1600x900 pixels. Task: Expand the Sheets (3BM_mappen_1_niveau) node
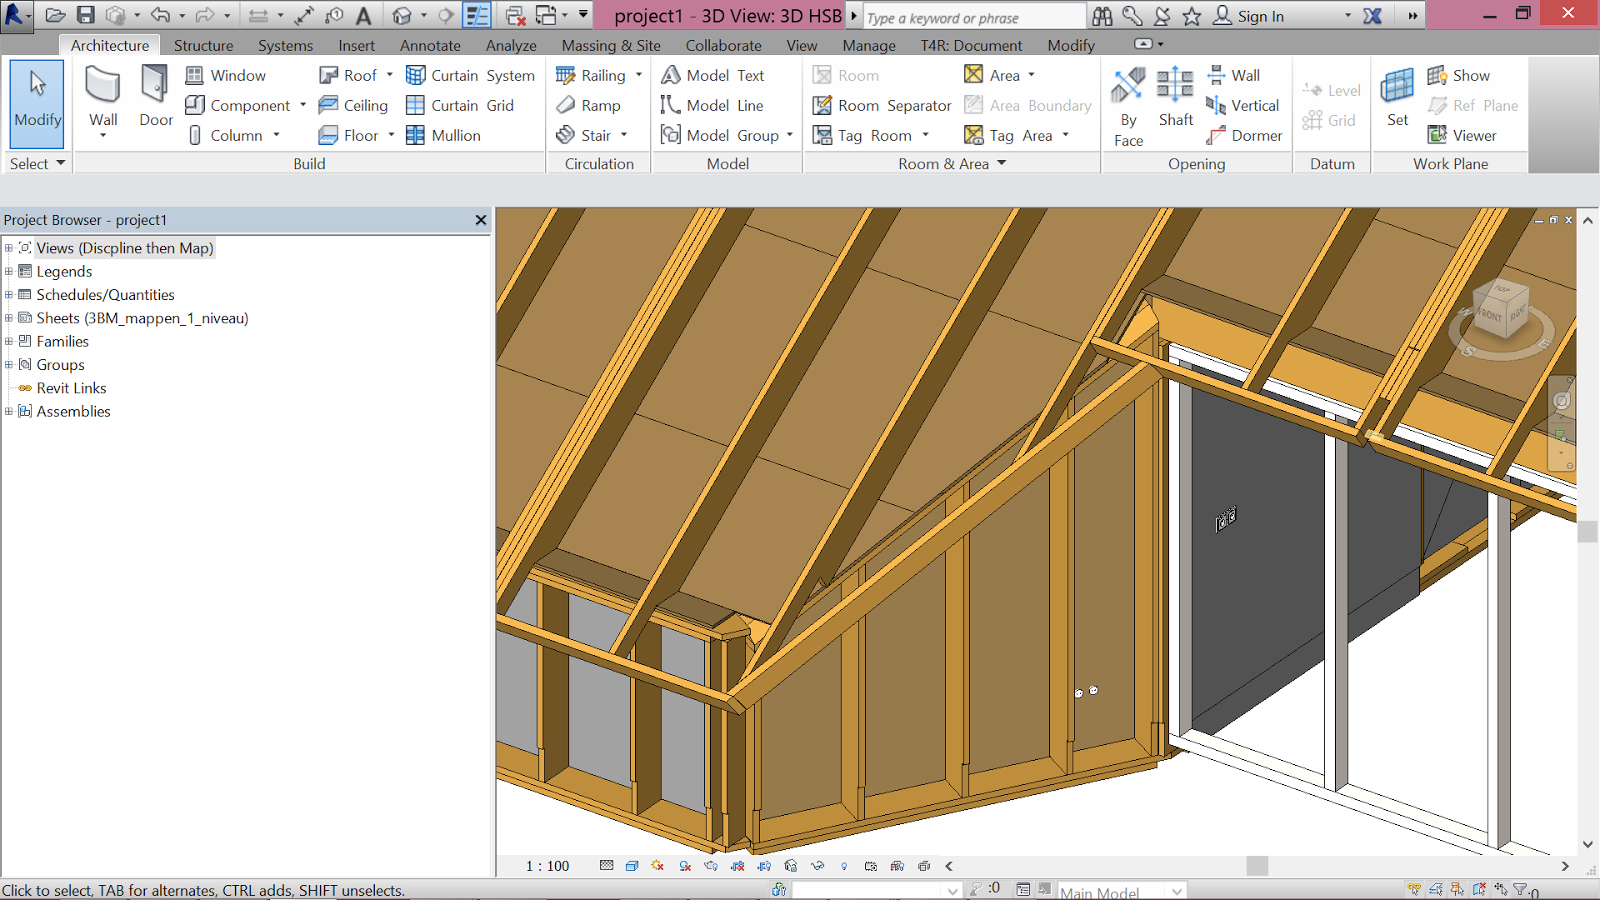(x=9, y=318)
